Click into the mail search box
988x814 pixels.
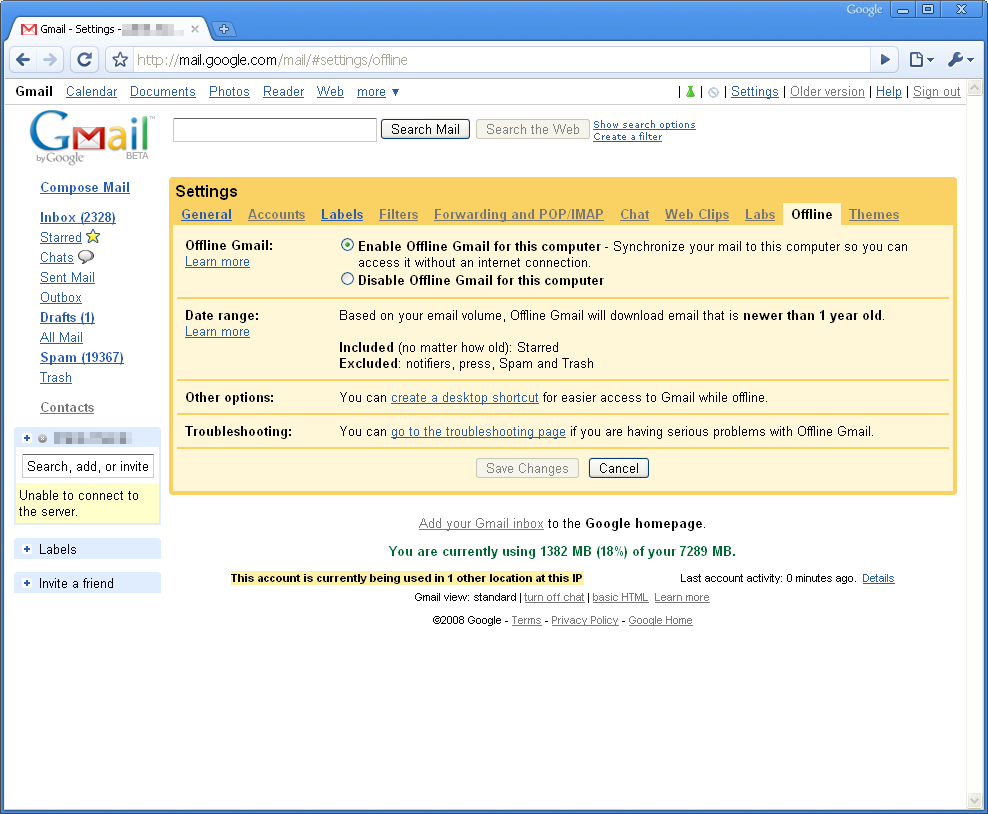click(x=275, y=130)
